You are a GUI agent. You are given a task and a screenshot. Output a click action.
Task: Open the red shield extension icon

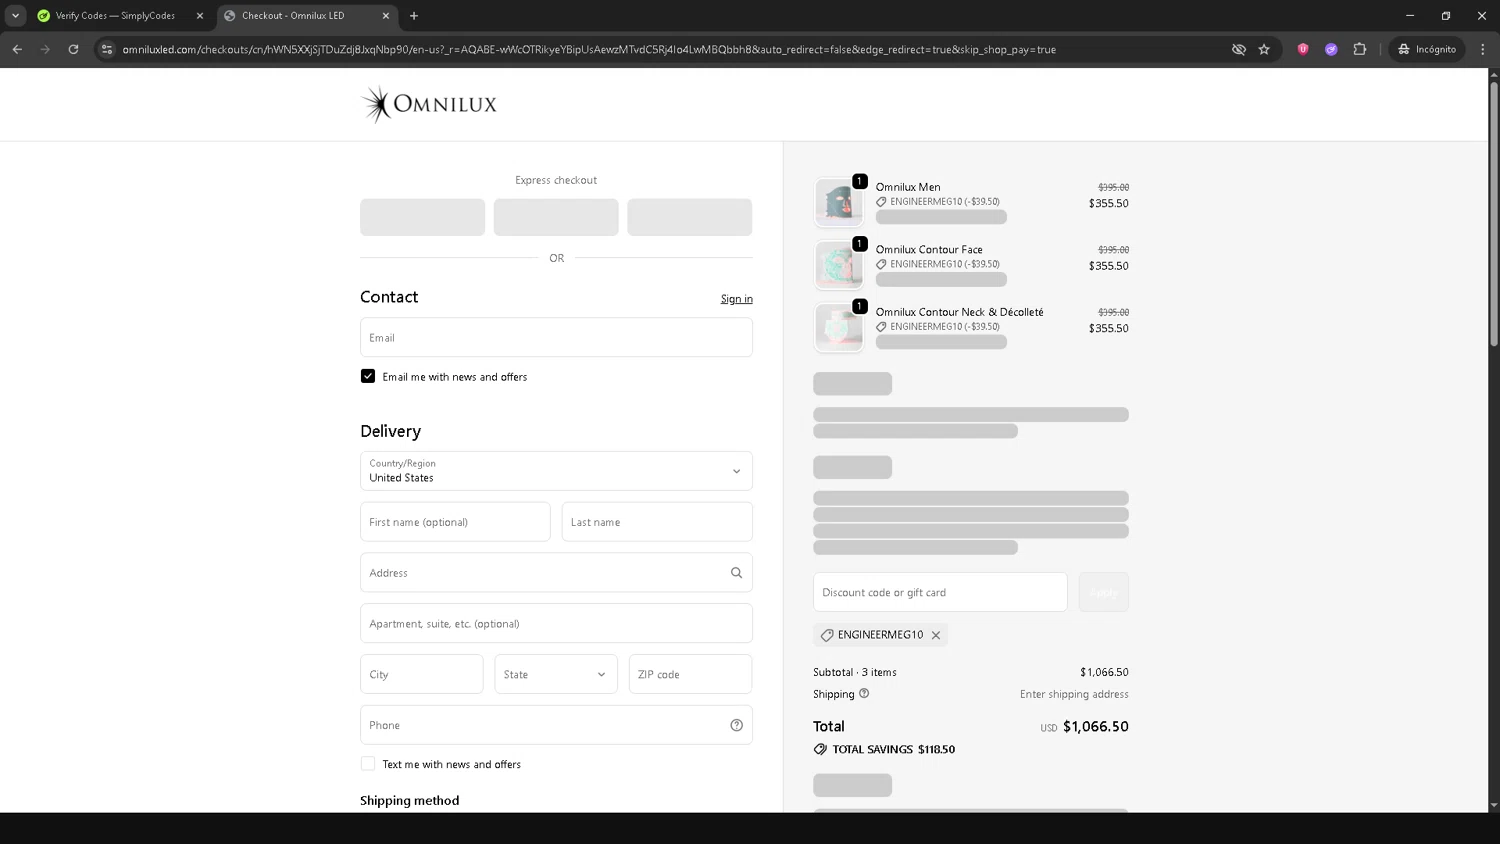(x=1303, y=49)
